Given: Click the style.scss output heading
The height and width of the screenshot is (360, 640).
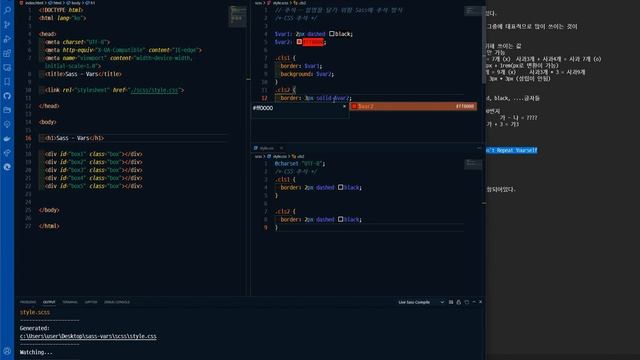Looking at the screenshot, I should coord(35,312).
